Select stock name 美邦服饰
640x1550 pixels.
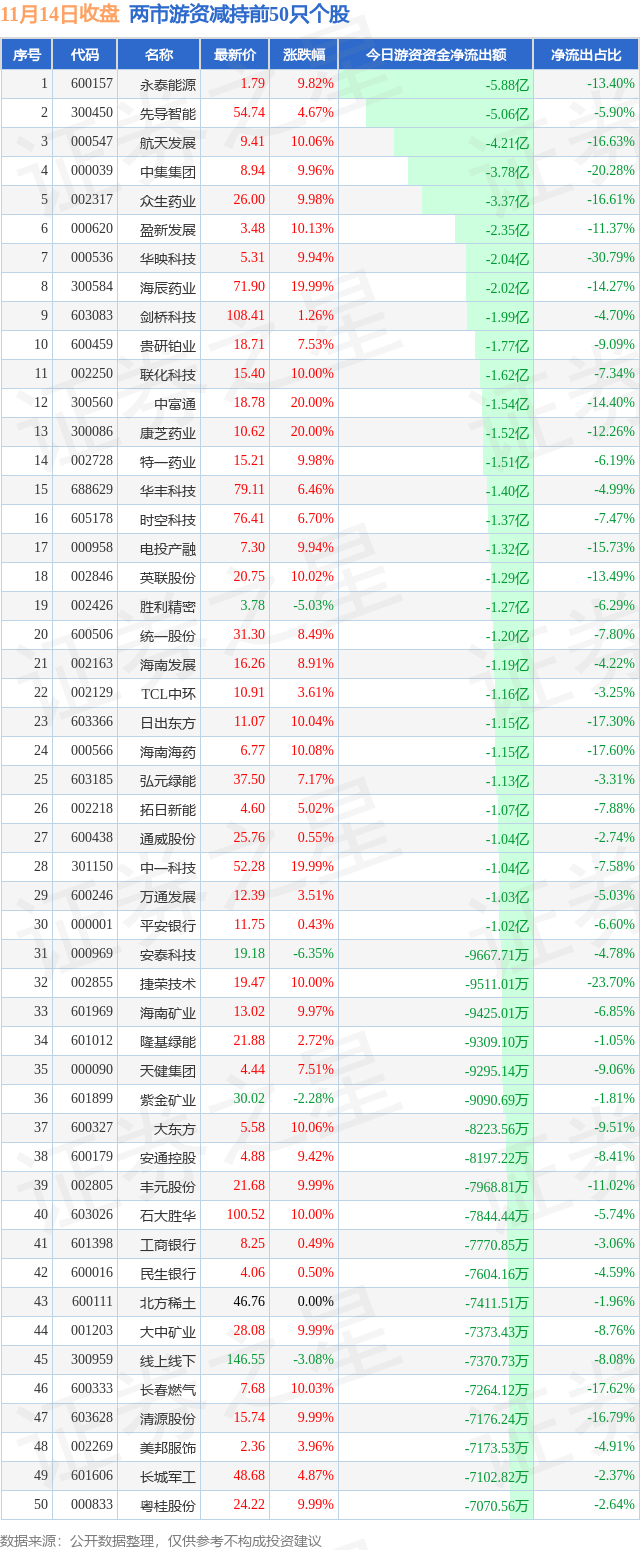(x=168, y=1447)
